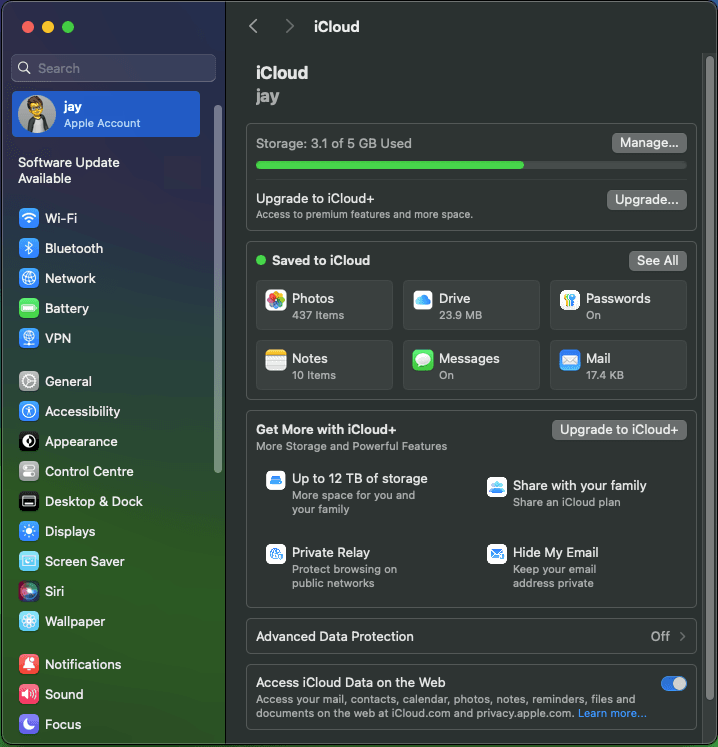Click the Manage... storage button
Screen dimensions: 718x747
[x=649, y=143]
